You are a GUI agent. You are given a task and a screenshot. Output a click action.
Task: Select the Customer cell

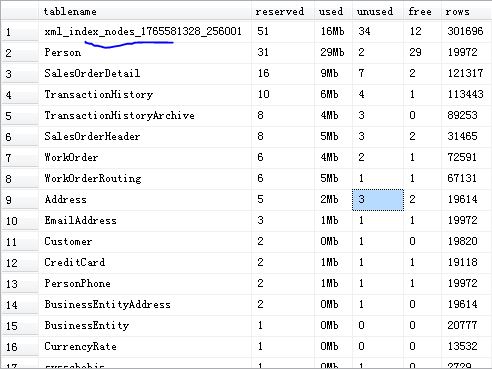point(145,242)
